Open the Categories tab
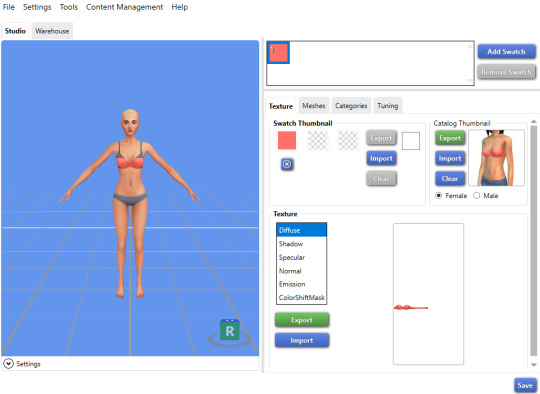This screenshot has height=394, width=540. 351,106
